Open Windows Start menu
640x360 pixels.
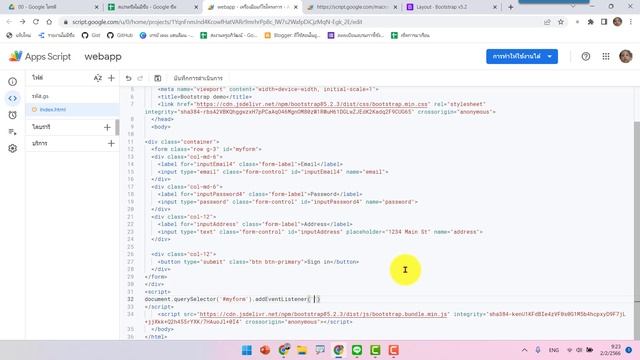point(247,350)
